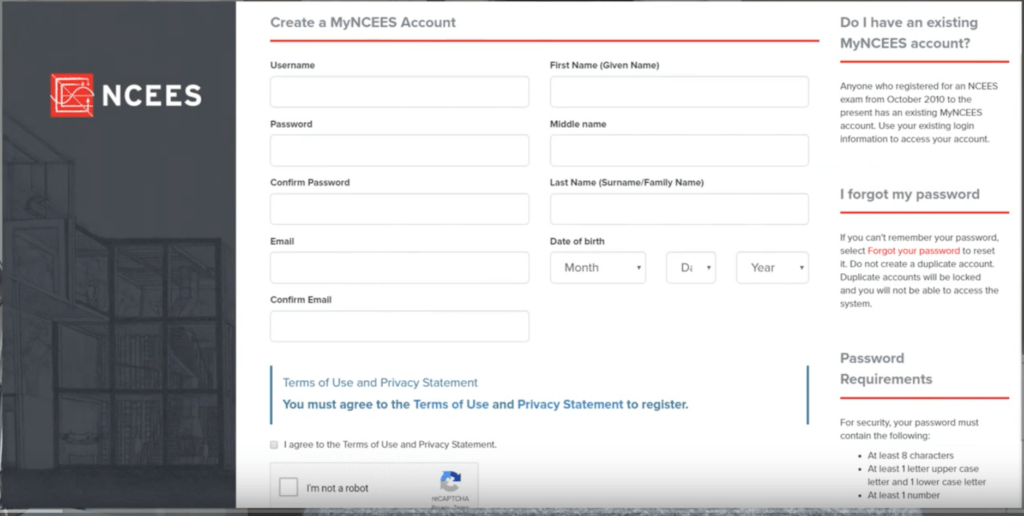
Task: Click the You must agree to register text
Action: coord(485,404)
